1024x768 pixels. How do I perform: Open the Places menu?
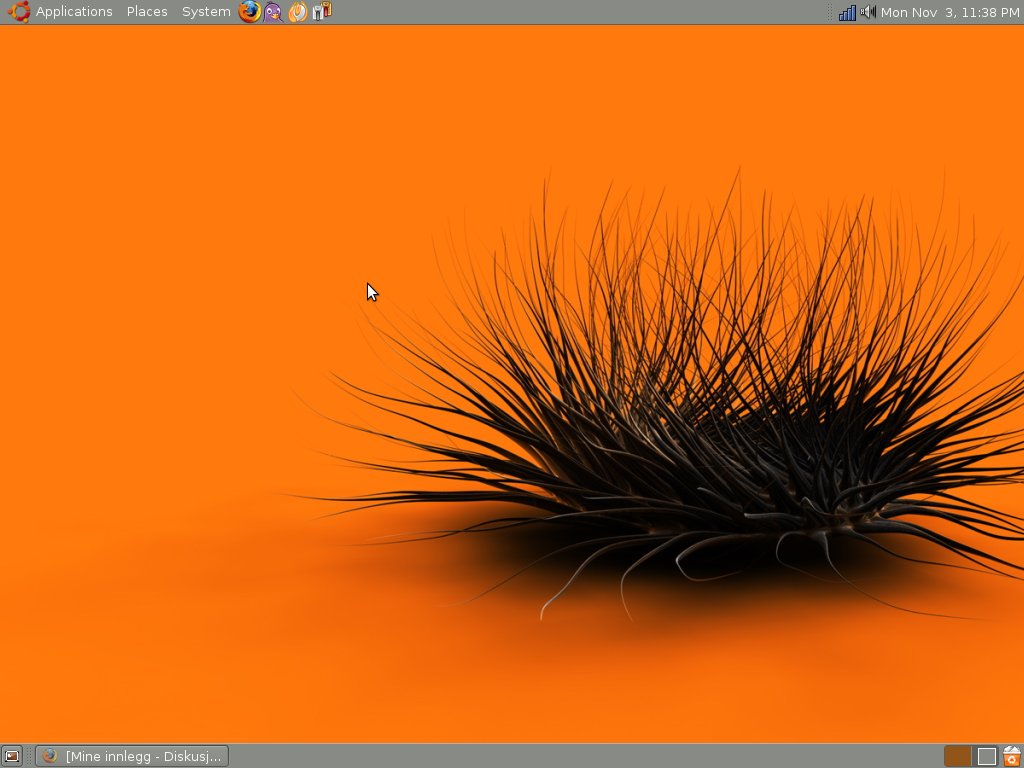coord(147,12)
